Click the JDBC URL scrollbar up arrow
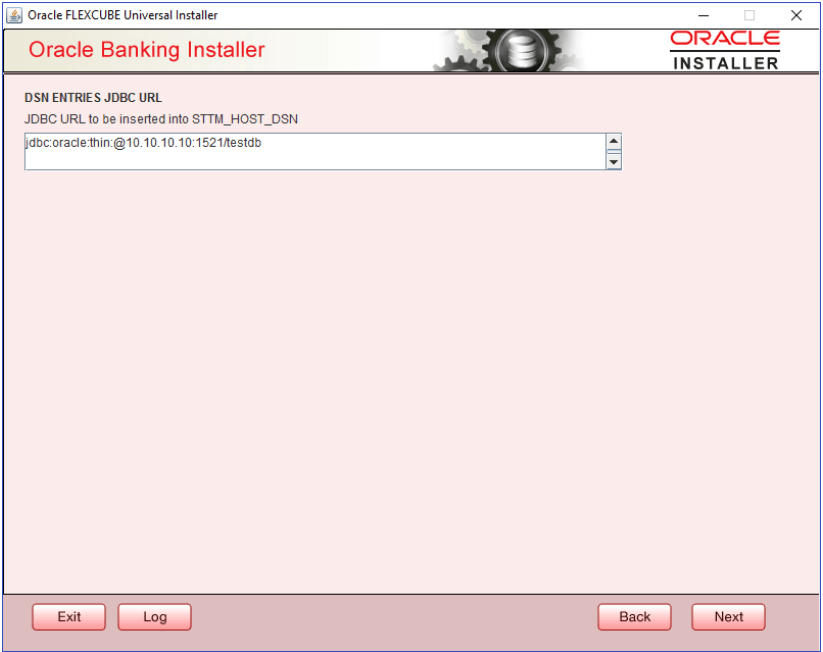The image size is (823, 652). coord(614,142)
